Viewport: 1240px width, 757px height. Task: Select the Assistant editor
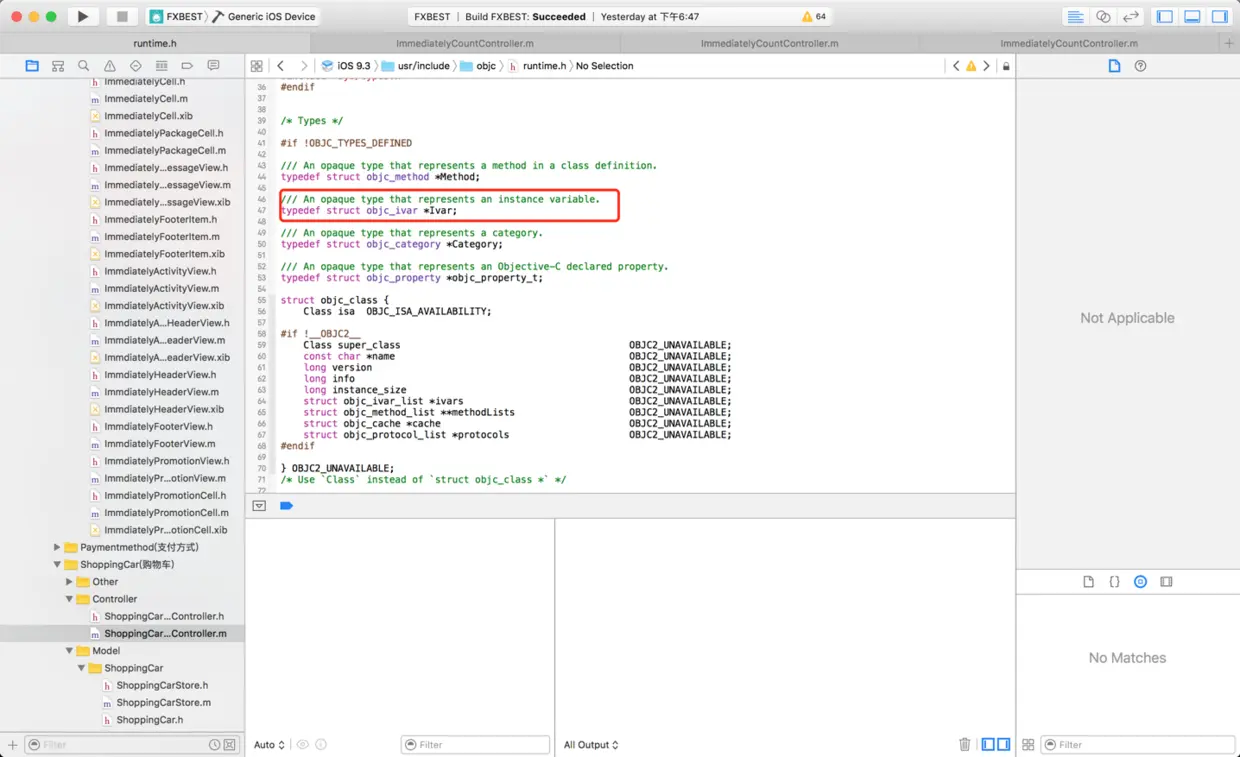click(x=1103, y=17)
